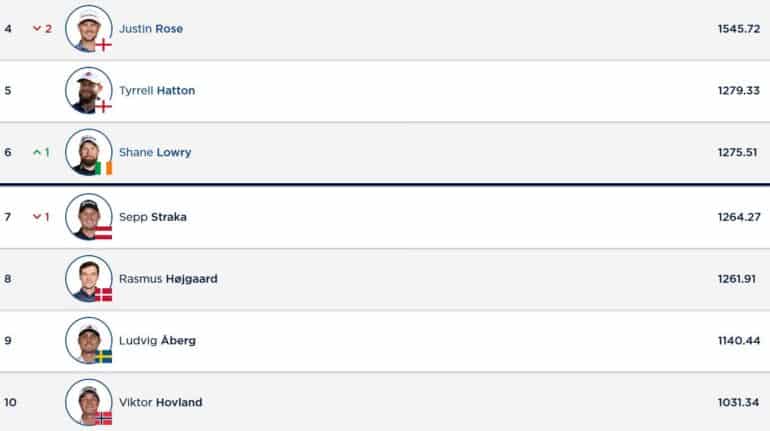The width and height of the screenshot is (770, 431).
Task: Click the Sepp Straka name
Action: 153,216
